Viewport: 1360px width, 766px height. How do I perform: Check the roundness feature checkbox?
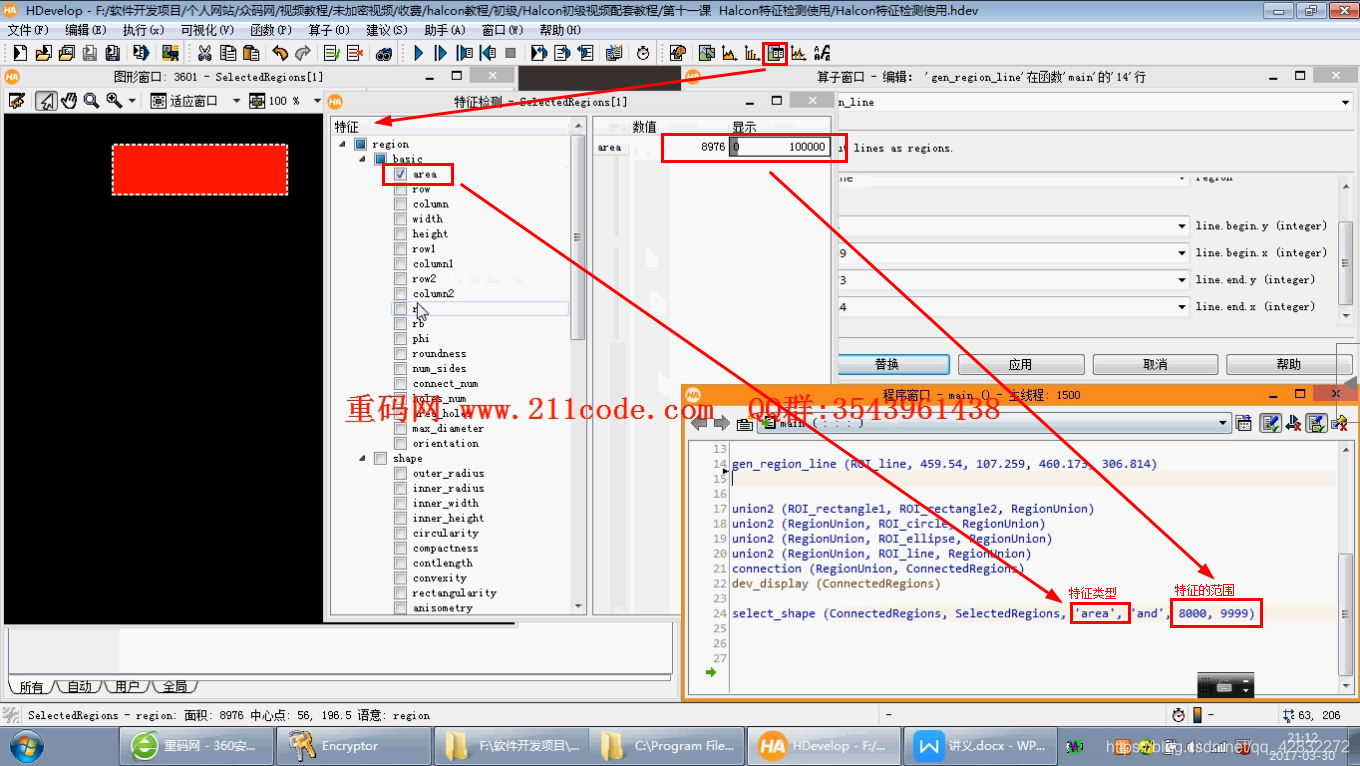[x=400, y=354]
